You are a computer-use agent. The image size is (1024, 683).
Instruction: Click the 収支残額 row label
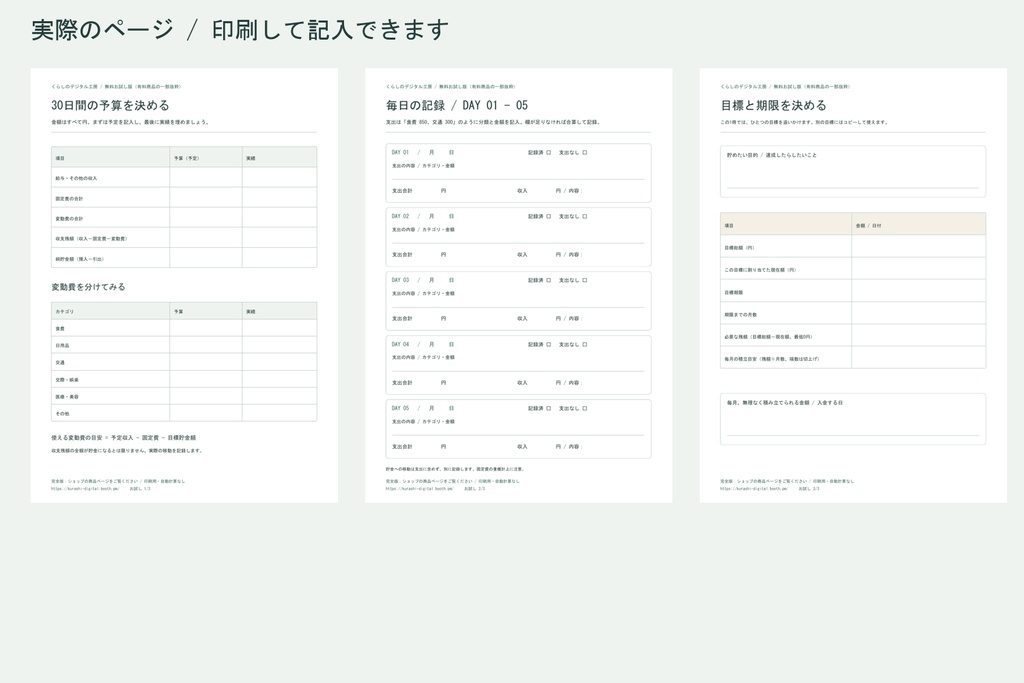91,239
